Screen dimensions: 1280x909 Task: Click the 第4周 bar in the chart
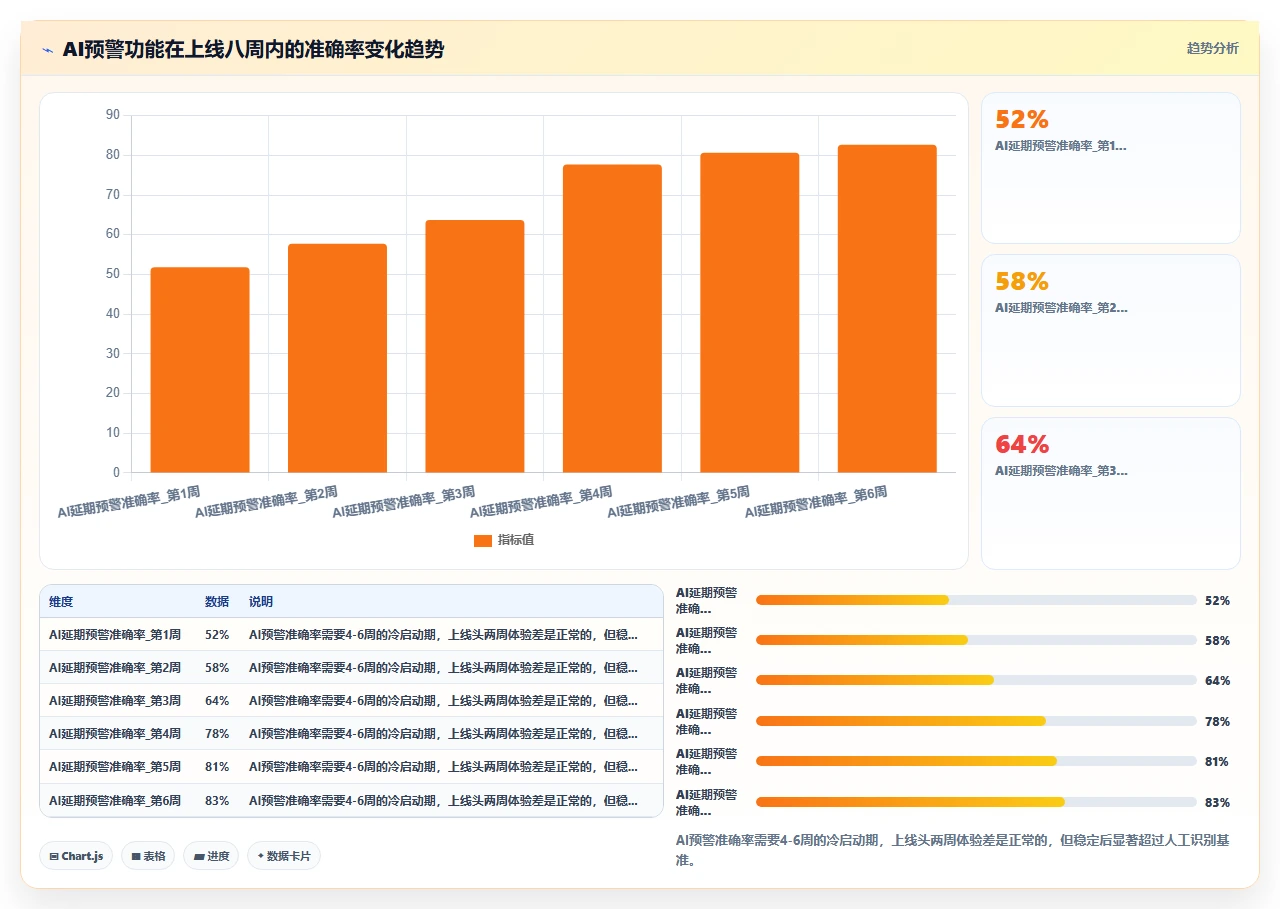coord(612,318)
